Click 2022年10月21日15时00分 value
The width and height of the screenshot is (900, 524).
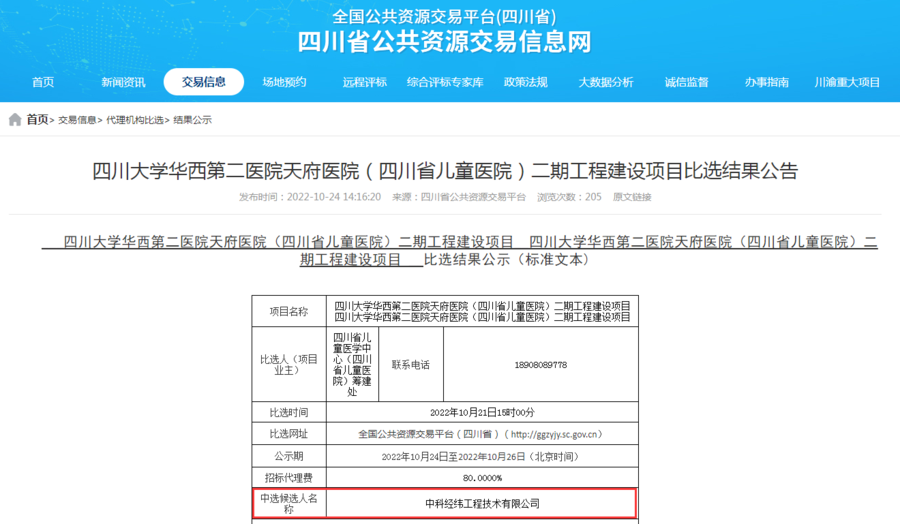(x=482, y=412)
